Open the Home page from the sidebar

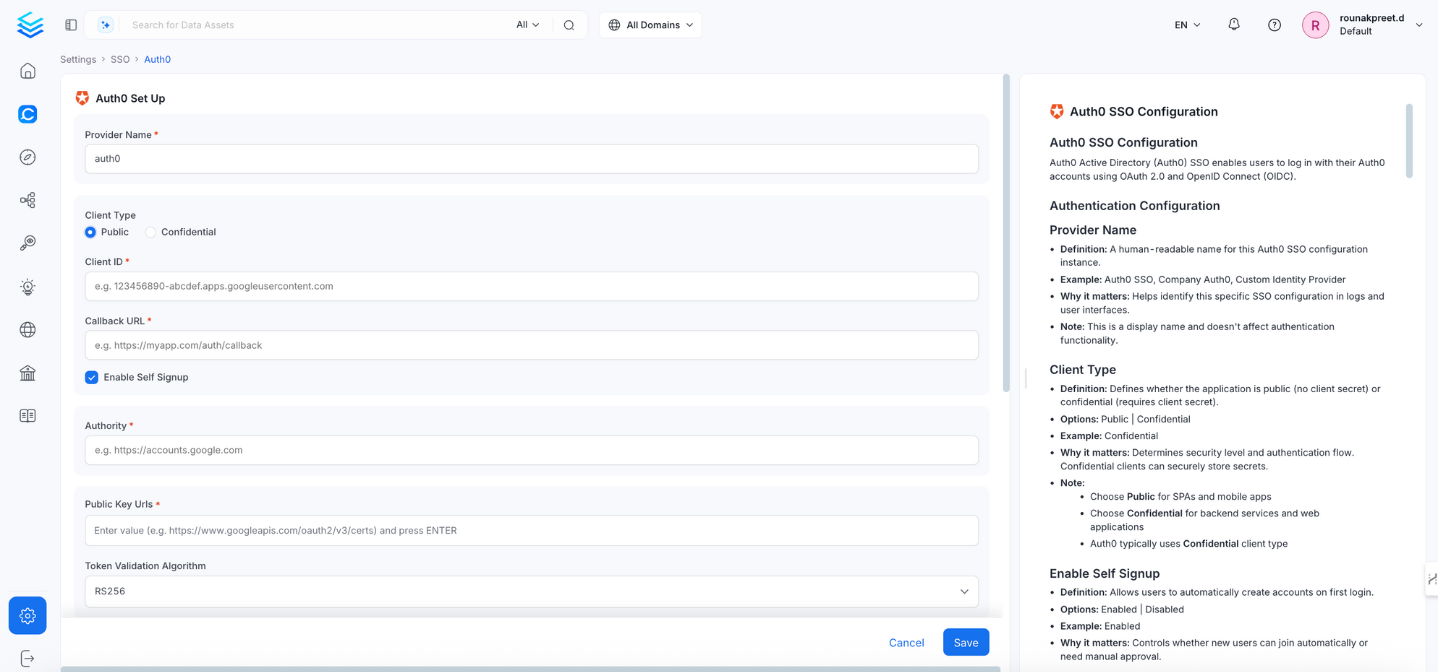pyautogui.click(x=27, y=70)
